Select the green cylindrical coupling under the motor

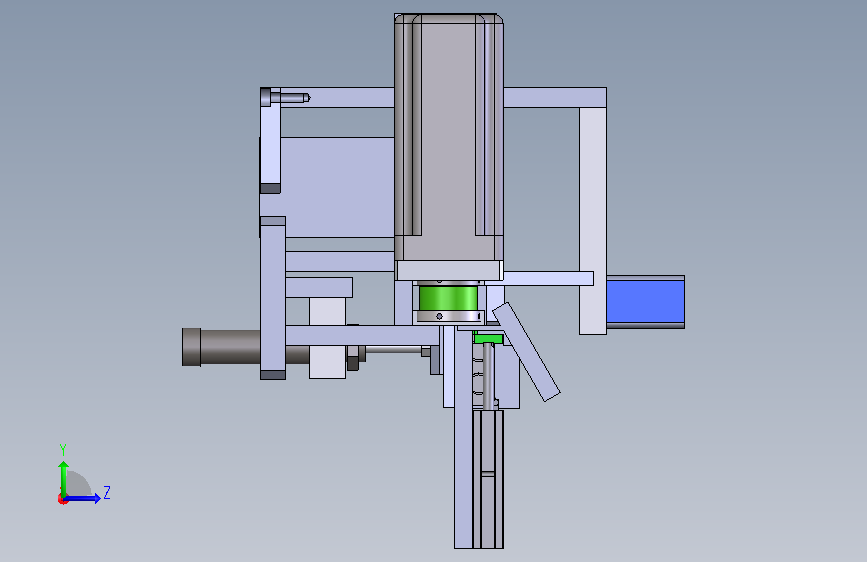(x=448, y=298)
